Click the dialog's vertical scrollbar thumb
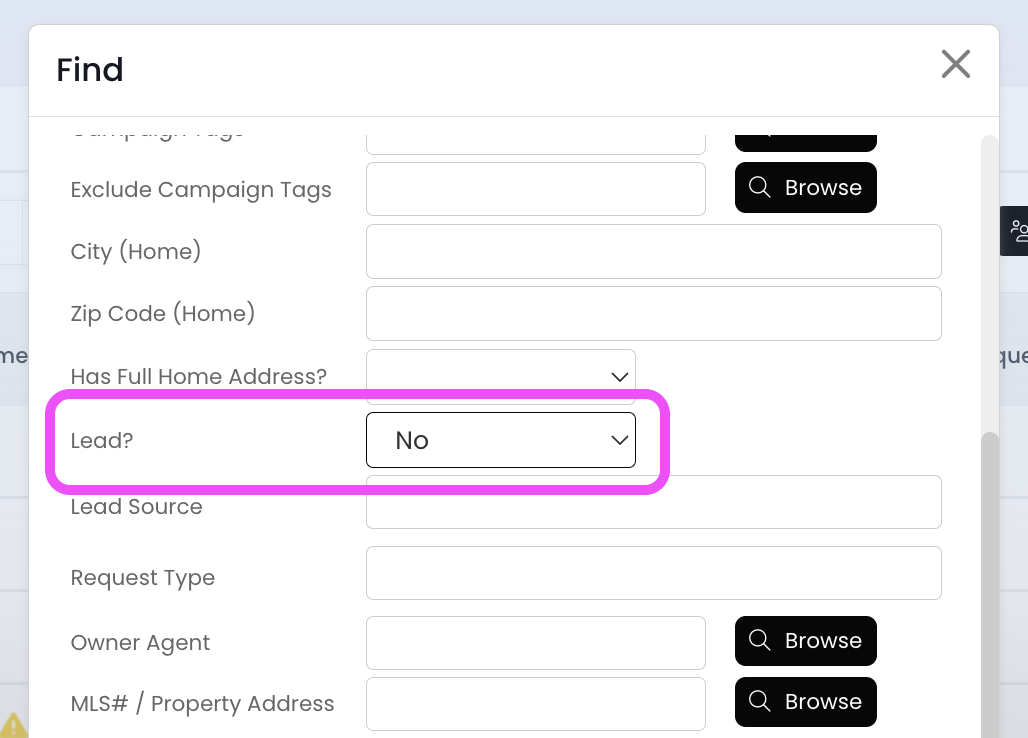This screenshot has height=738, width=1028. click(x=989, y=580)
